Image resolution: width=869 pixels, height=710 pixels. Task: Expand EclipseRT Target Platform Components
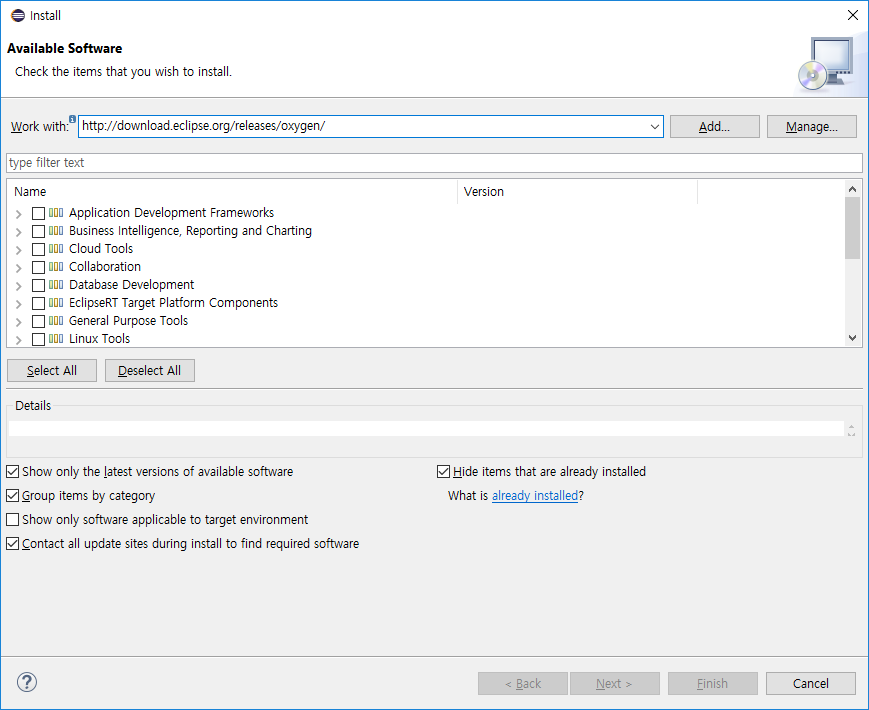pos(18,304)
